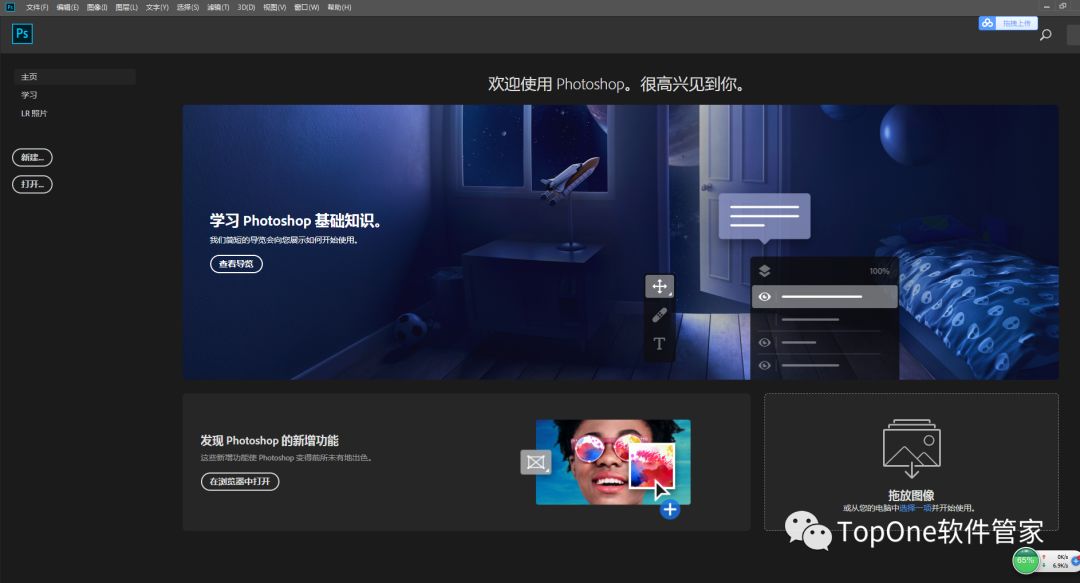1080x583 pixels.
Task: Click the new features sunglasses thumbnail
Action: [613, 462]
